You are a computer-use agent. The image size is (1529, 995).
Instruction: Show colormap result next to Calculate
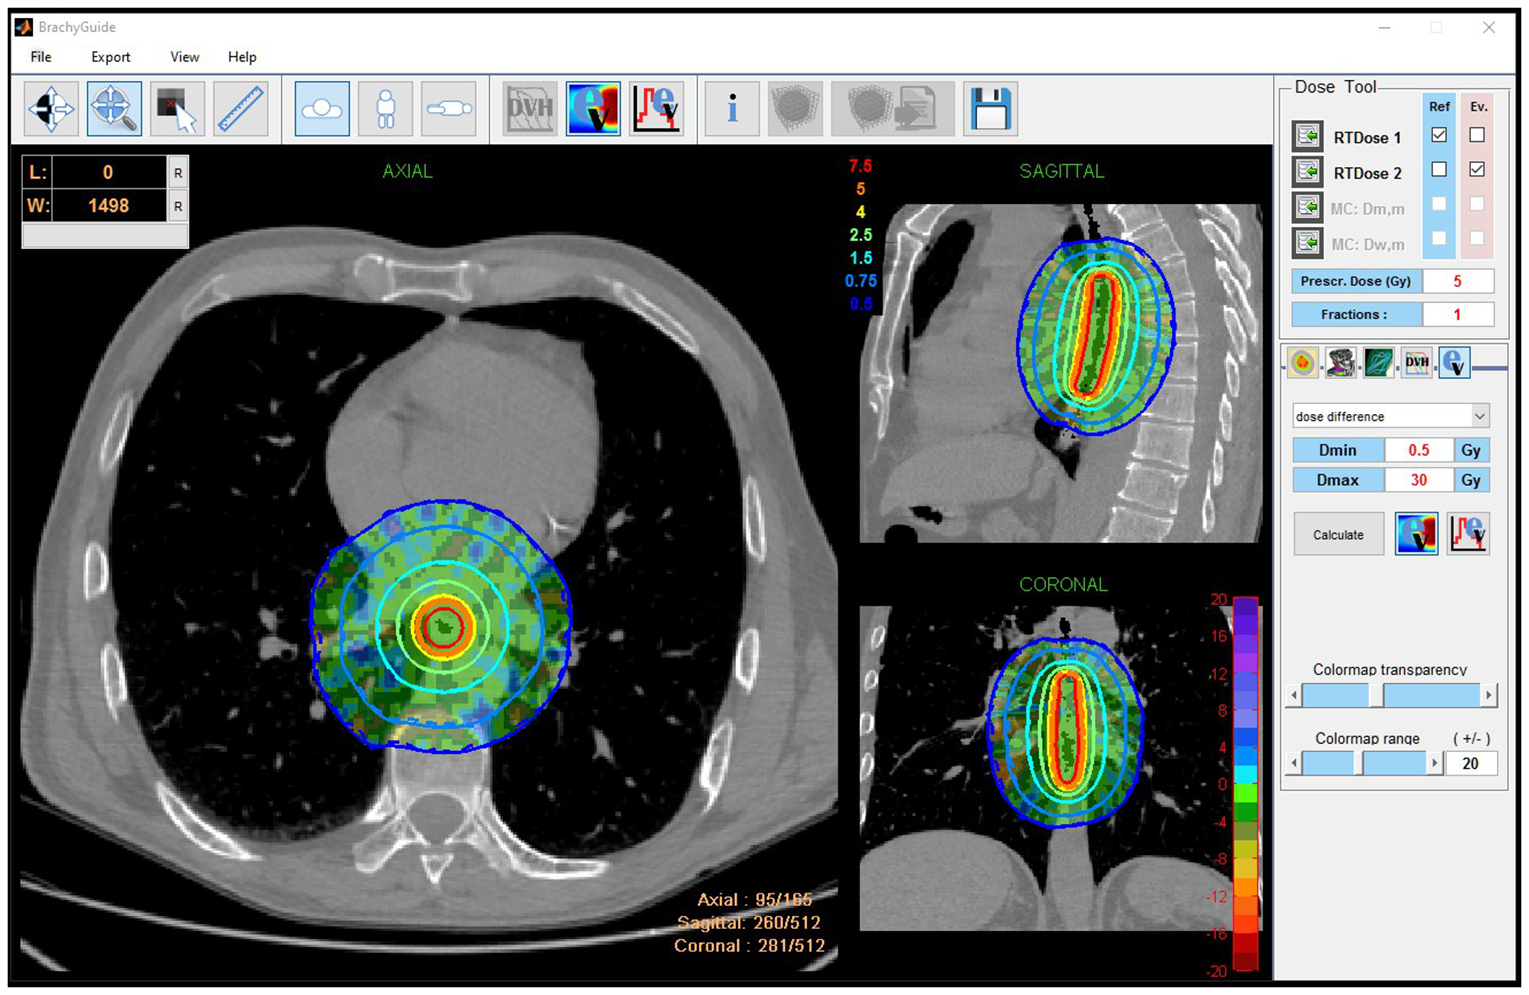(1416, 534)
